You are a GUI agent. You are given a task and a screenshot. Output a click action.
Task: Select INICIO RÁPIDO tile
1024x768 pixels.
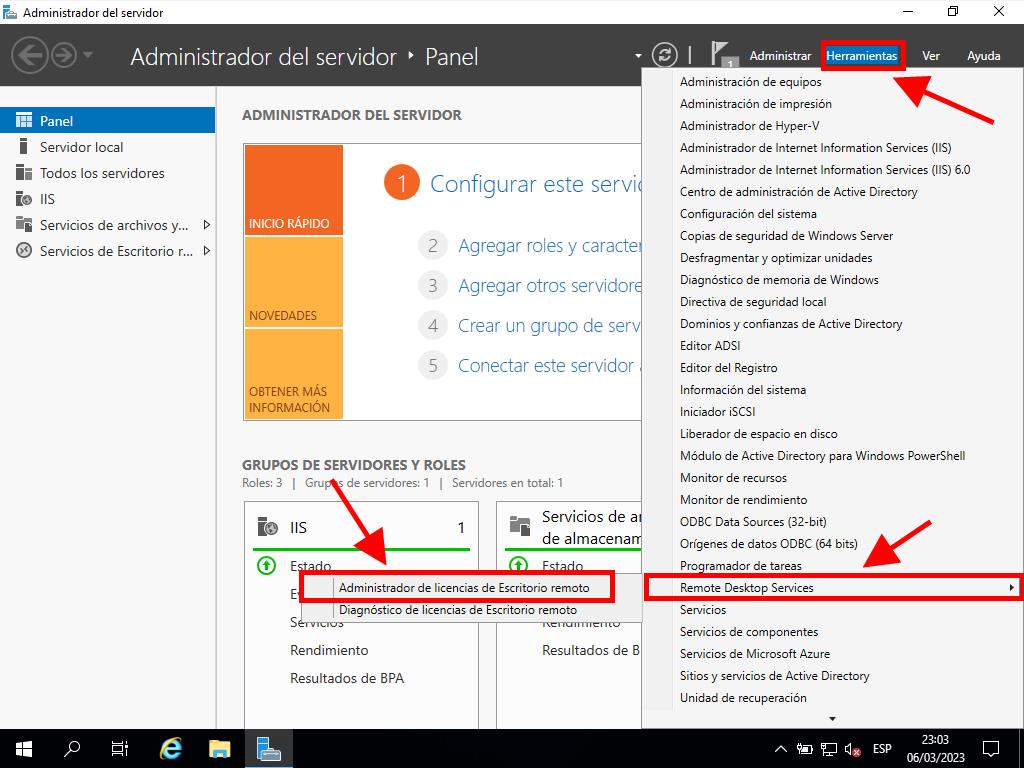pos(294,190)
